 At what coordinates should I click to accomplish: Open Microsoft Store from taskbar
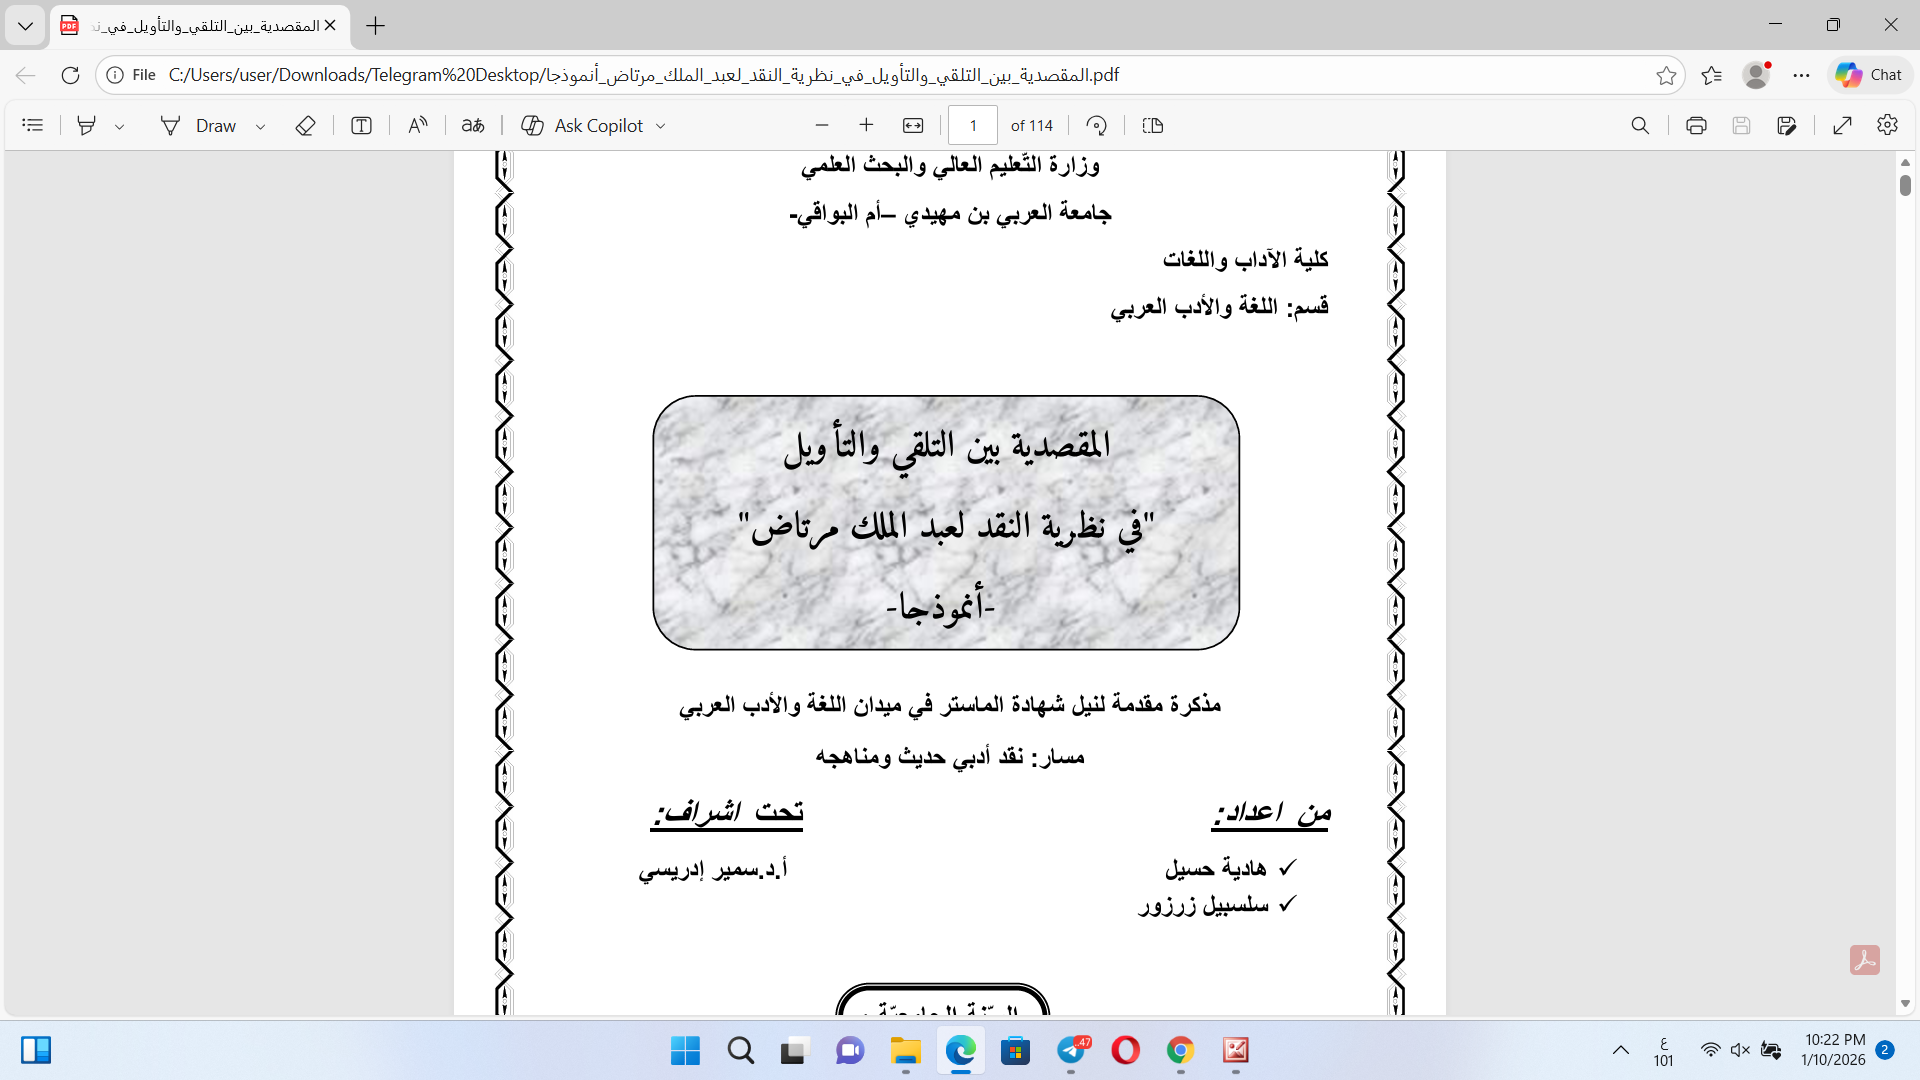coord(1016,1051)
